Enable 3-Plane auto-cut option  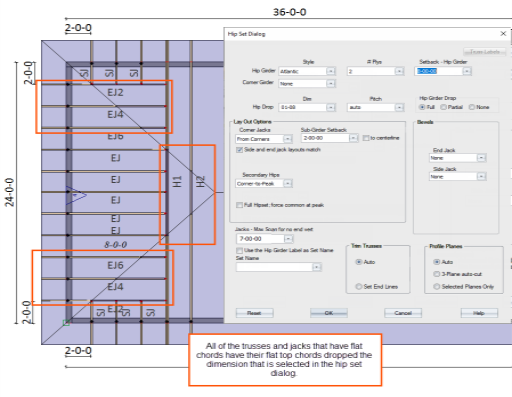click(436, 274)
